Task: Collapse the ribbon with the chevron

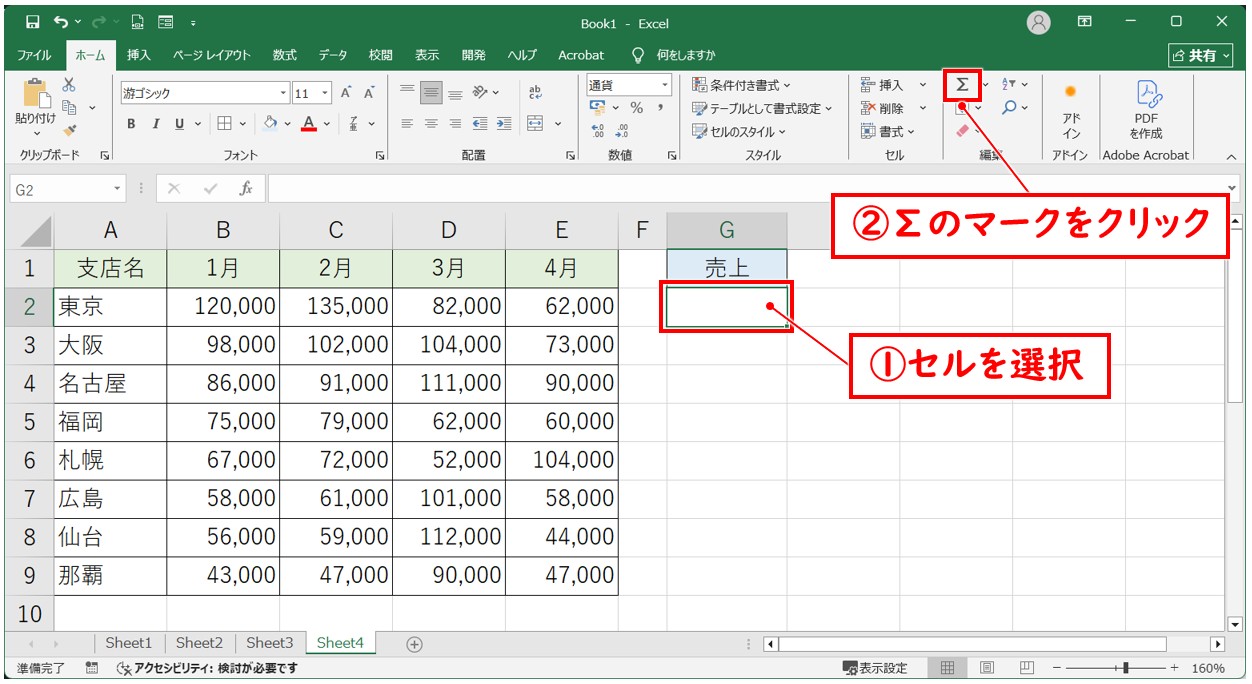Action: (1231, 156)
